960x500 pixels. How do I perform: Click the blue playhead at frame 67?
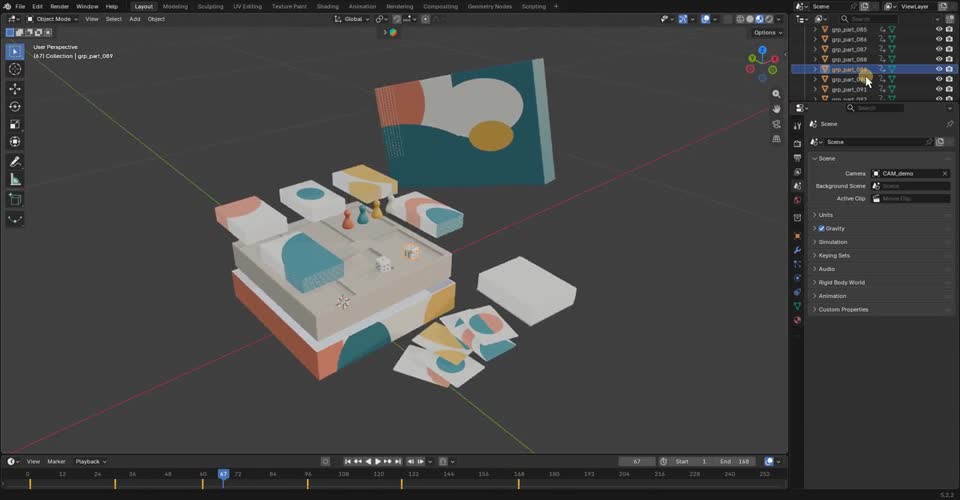(x=223, y=474)
